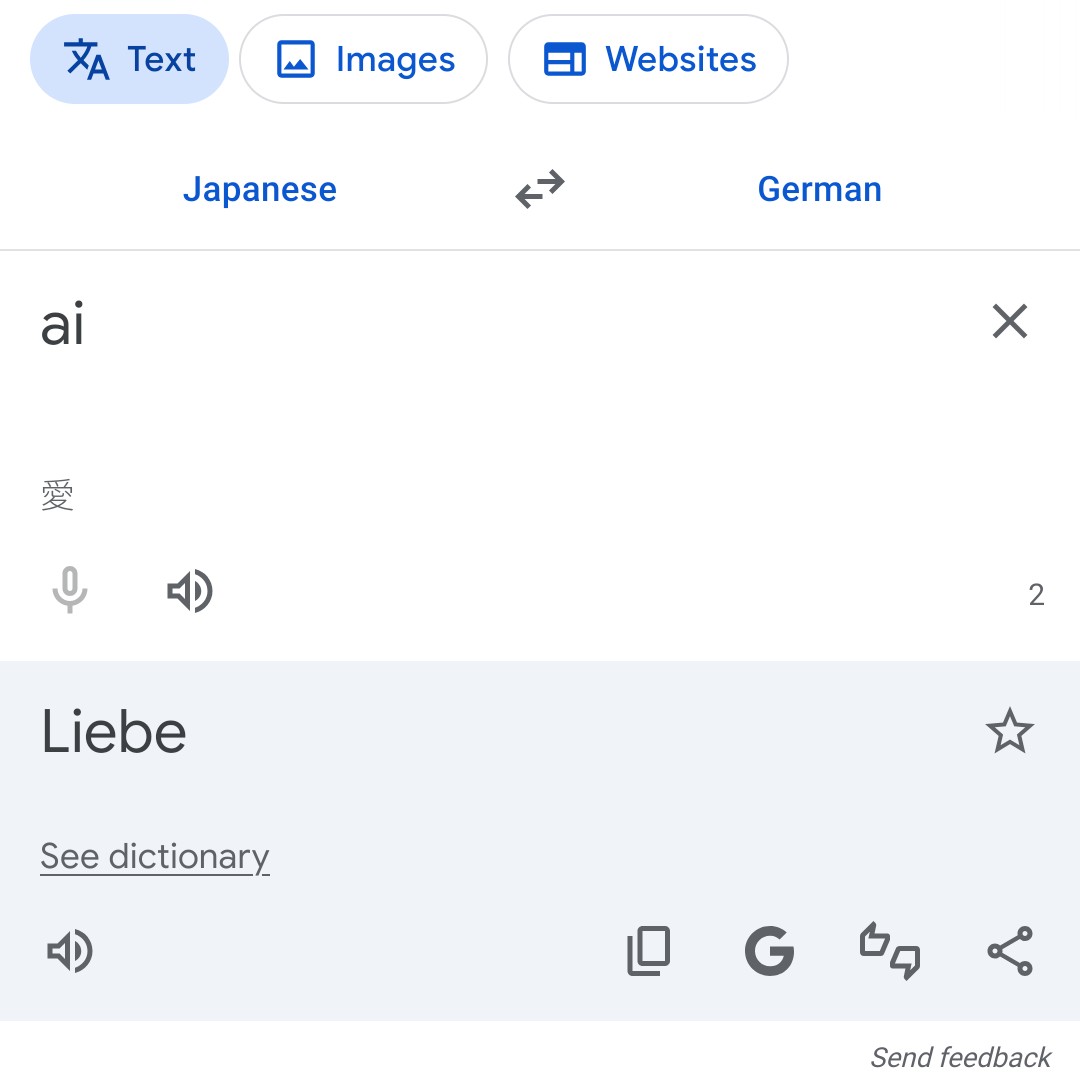Clear the input text with the X
The image size is (1080, 1080).
click(x=1010, y=321)
